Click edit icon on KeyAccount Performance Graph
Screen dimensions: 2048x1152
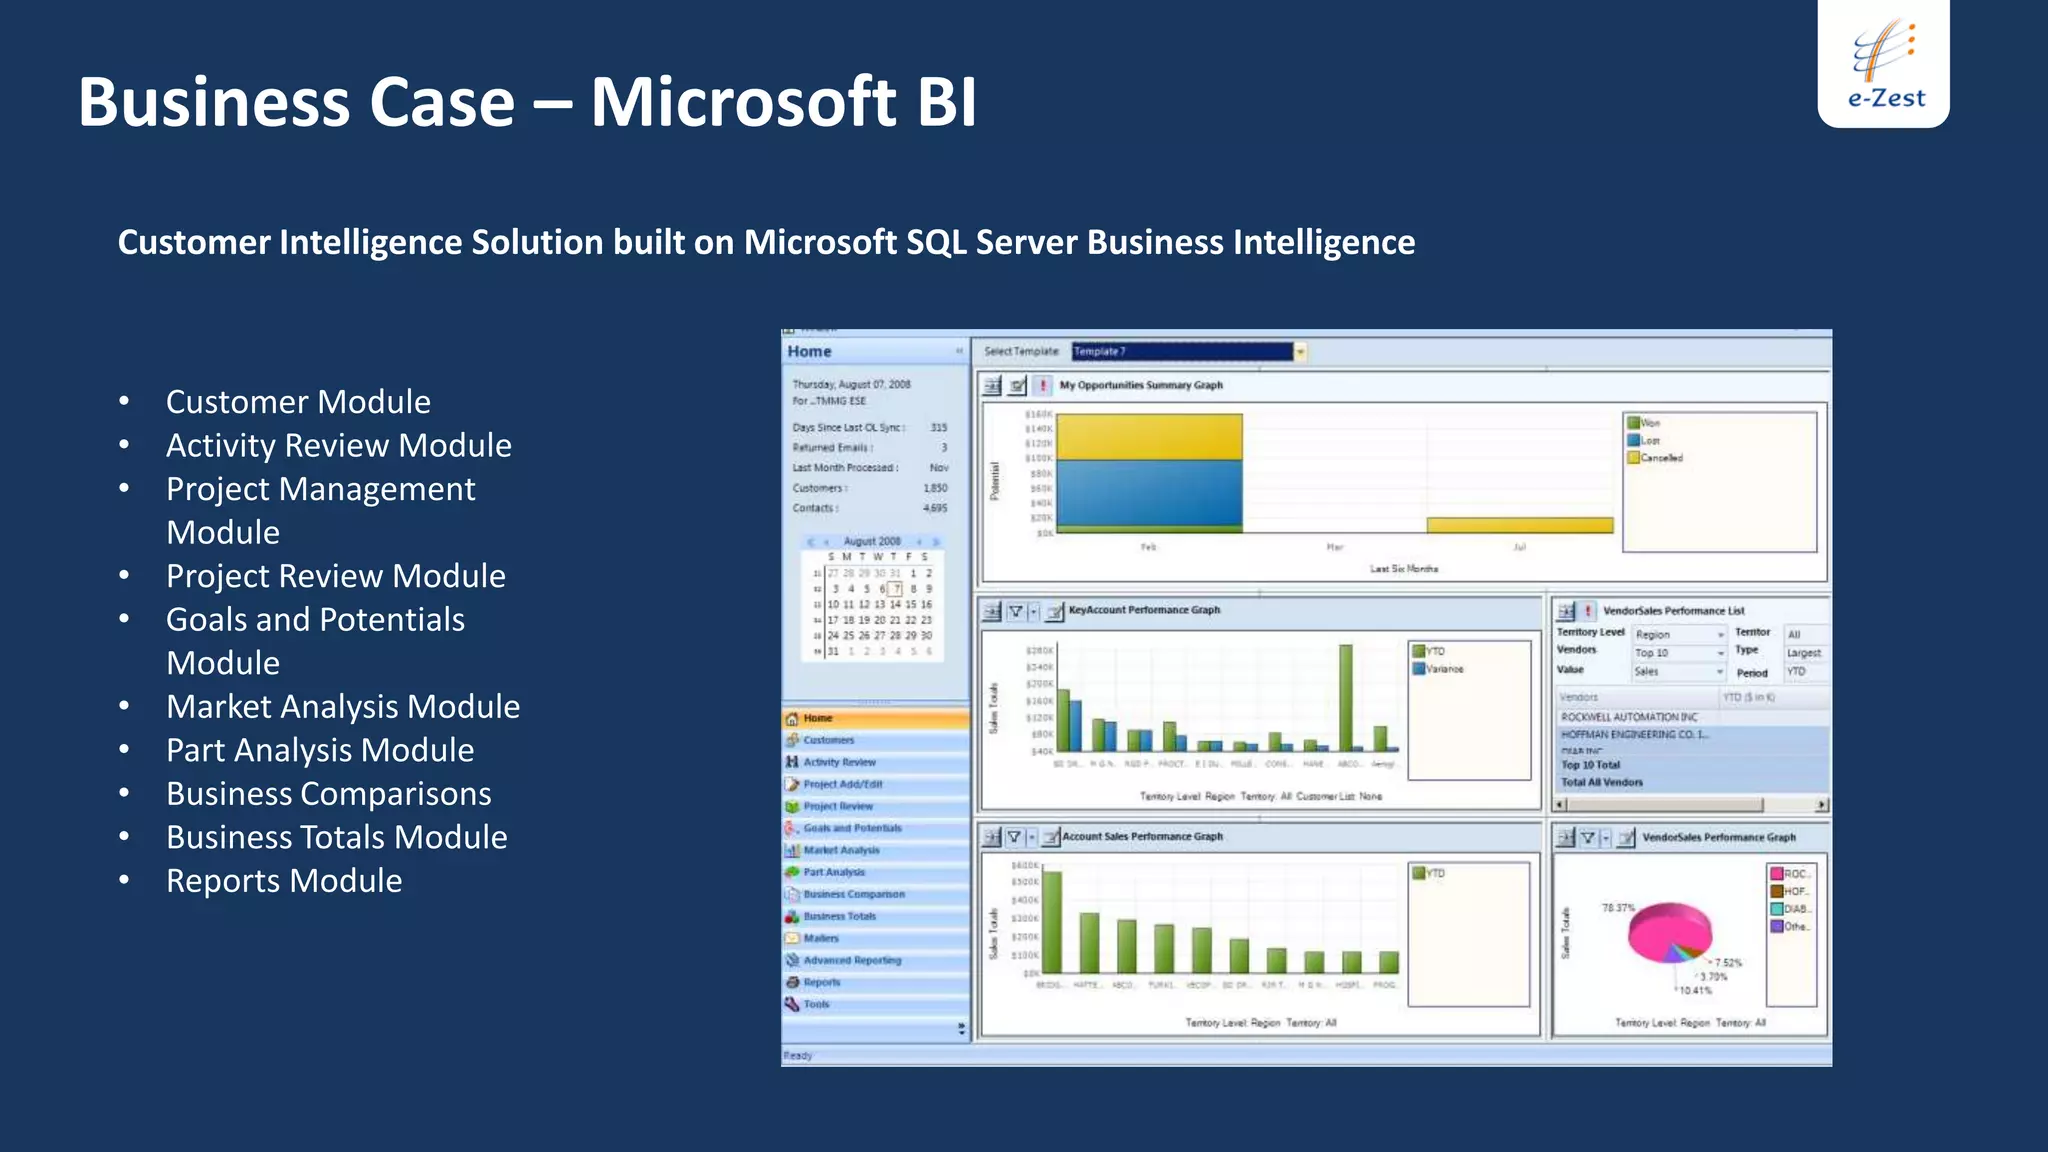pos(1055,611)
